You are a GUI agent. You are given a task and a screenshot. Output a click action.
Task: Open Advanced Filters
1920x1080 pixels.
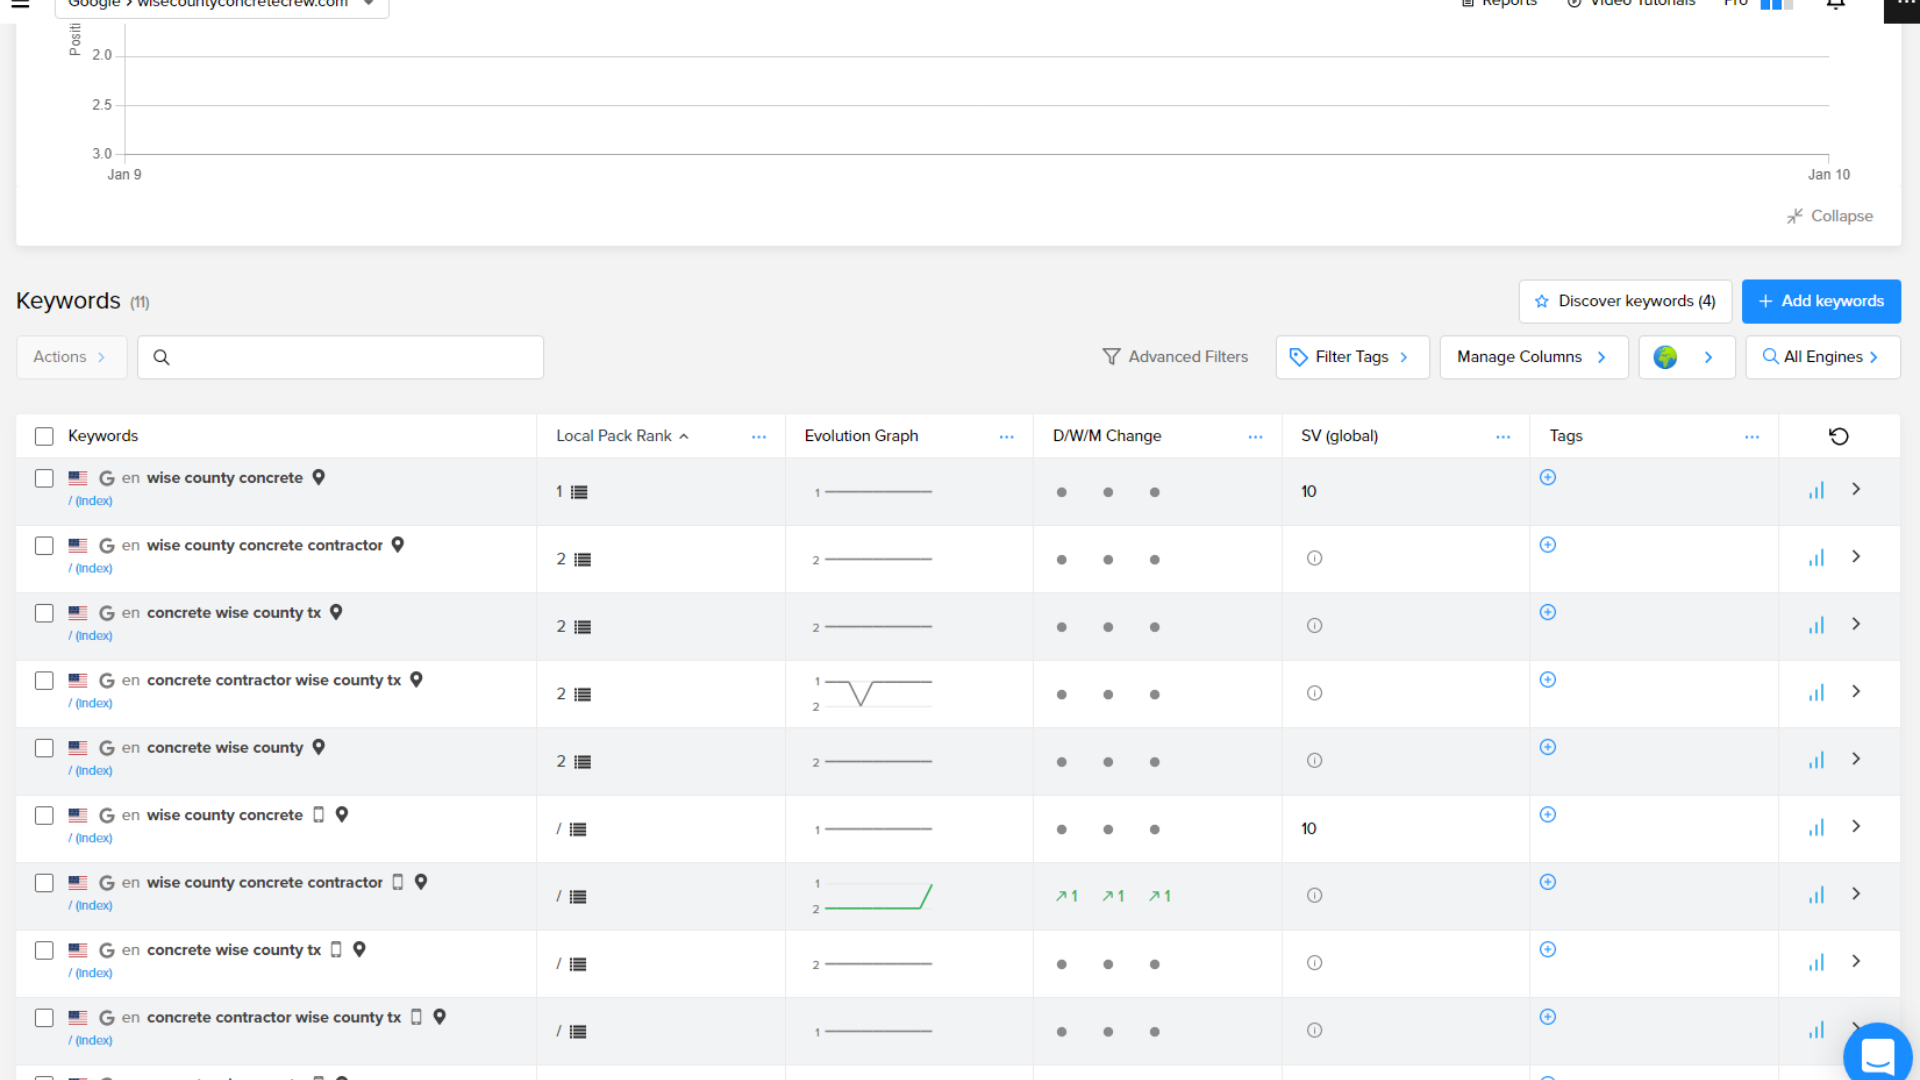tap(1175, 357)
